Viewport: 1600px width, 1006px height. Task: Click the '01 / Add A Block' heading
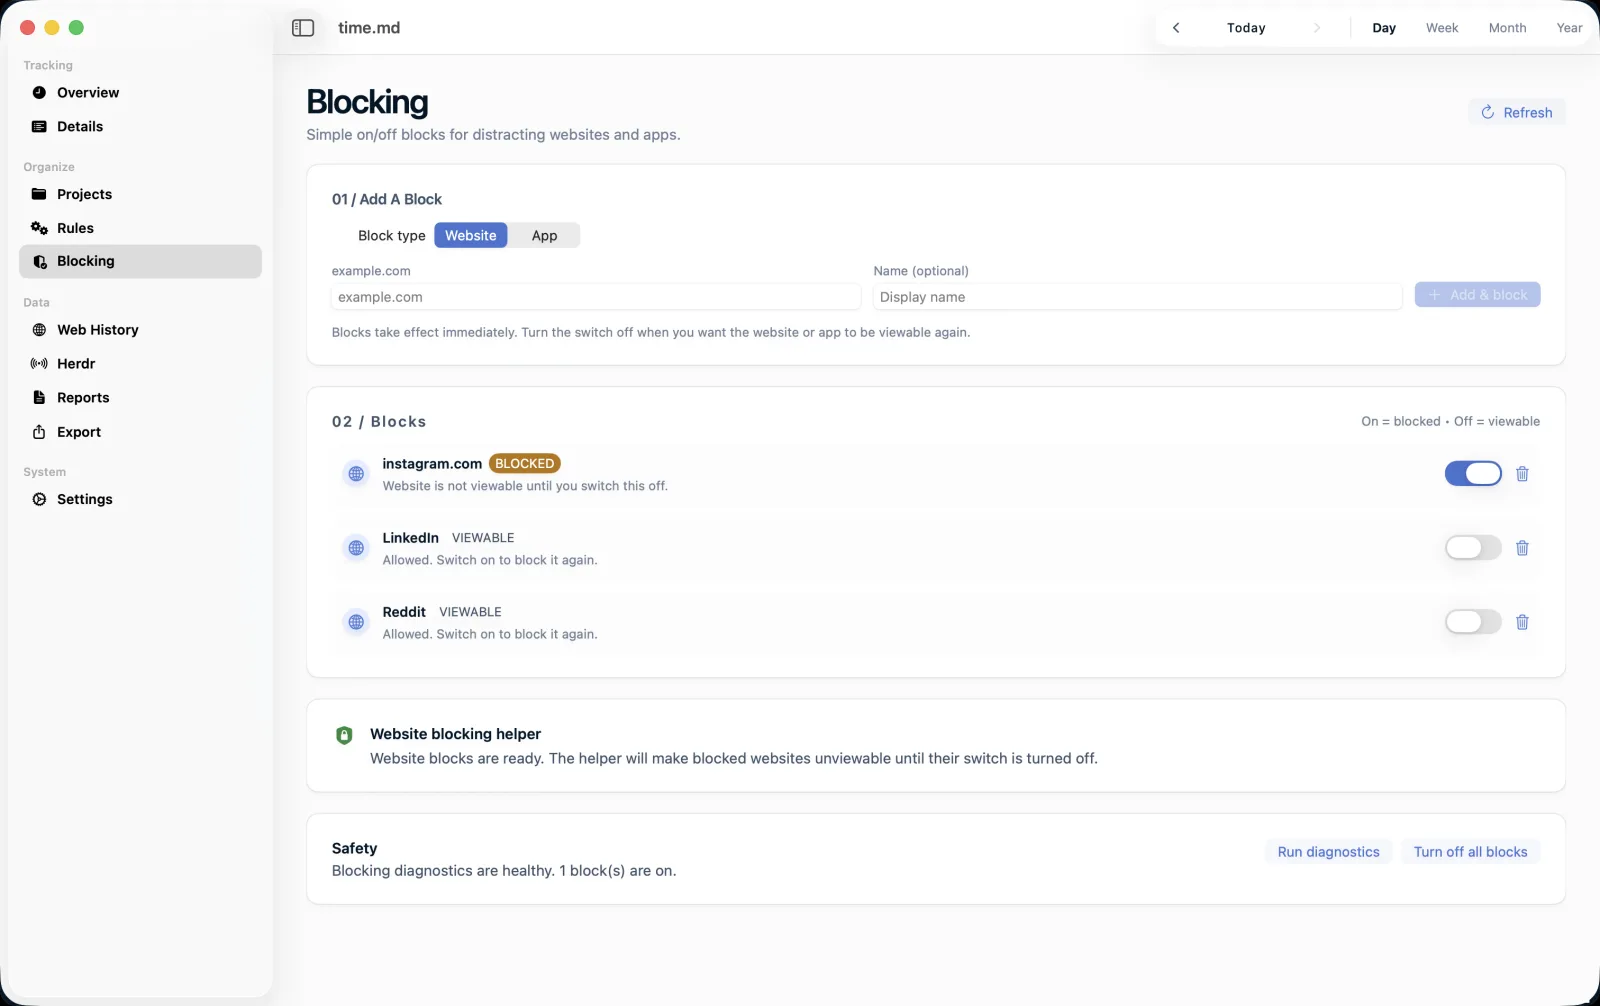pyautogui.click(x=387, y=199)
